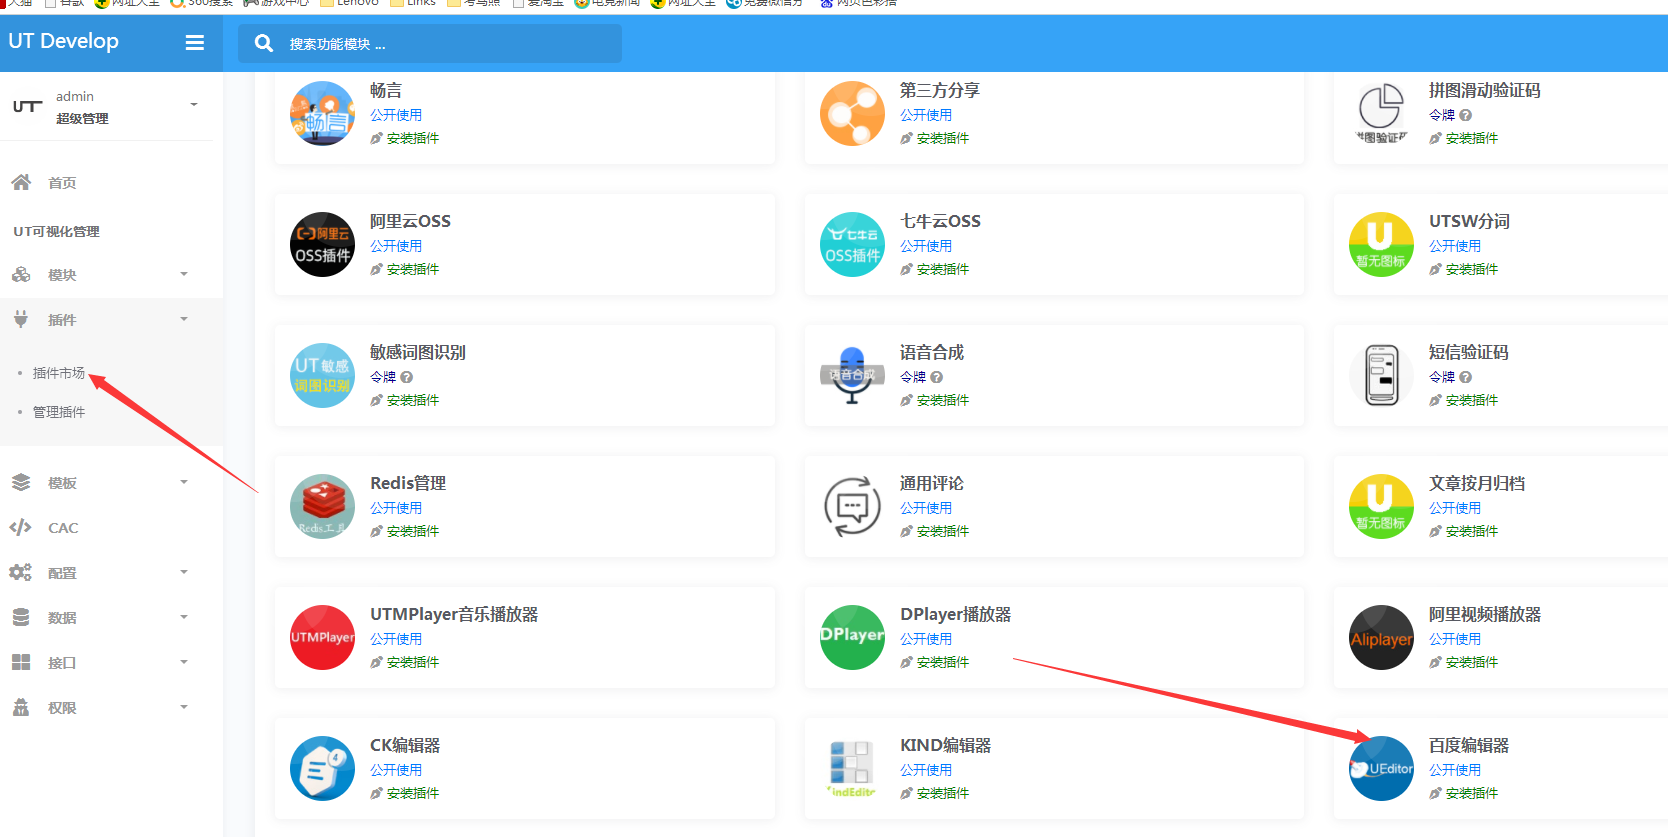This screenshot has height=837, width=1668.
Task: Click the Redis管理 plugin icon
Action: click(322, 507)
